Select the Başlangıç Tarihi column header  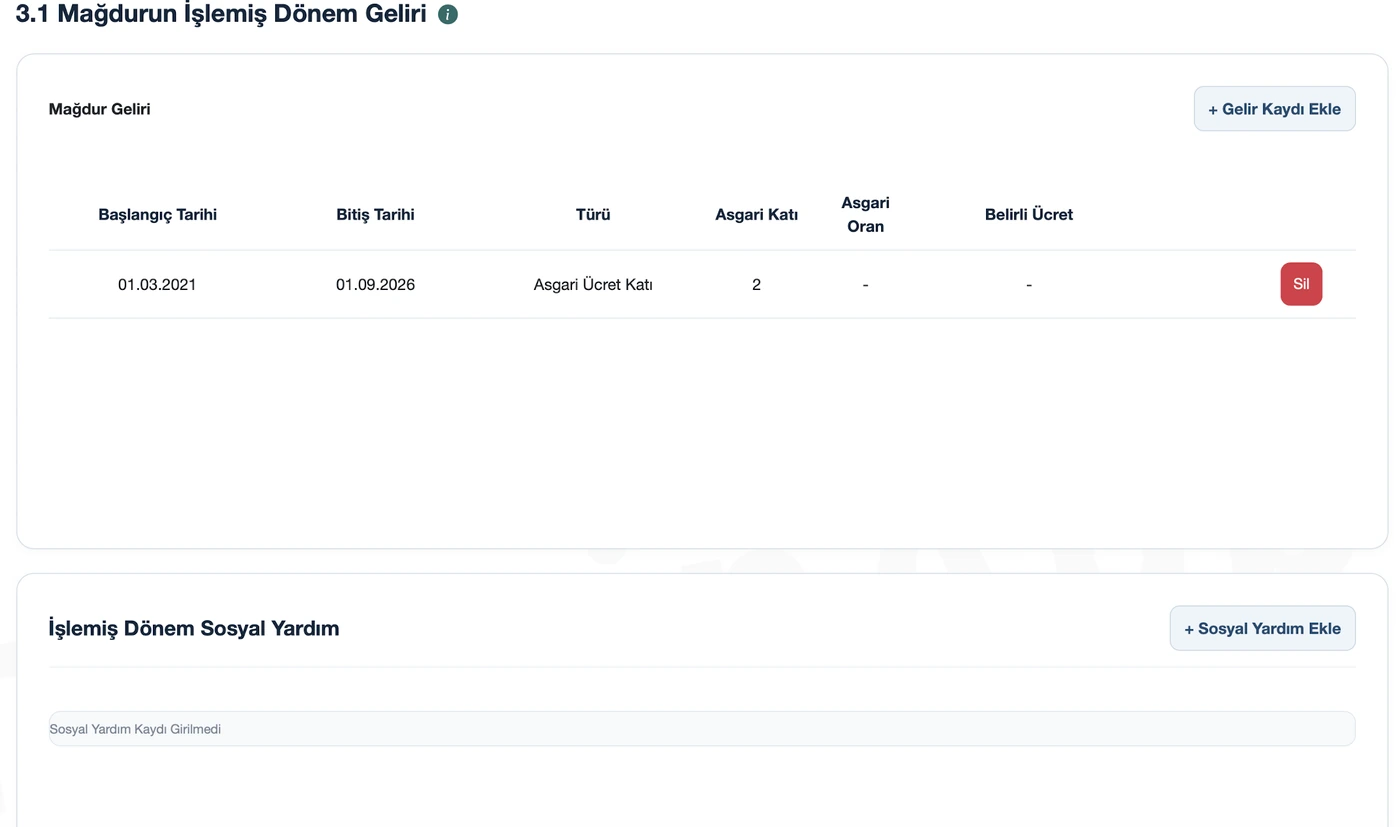157,214
